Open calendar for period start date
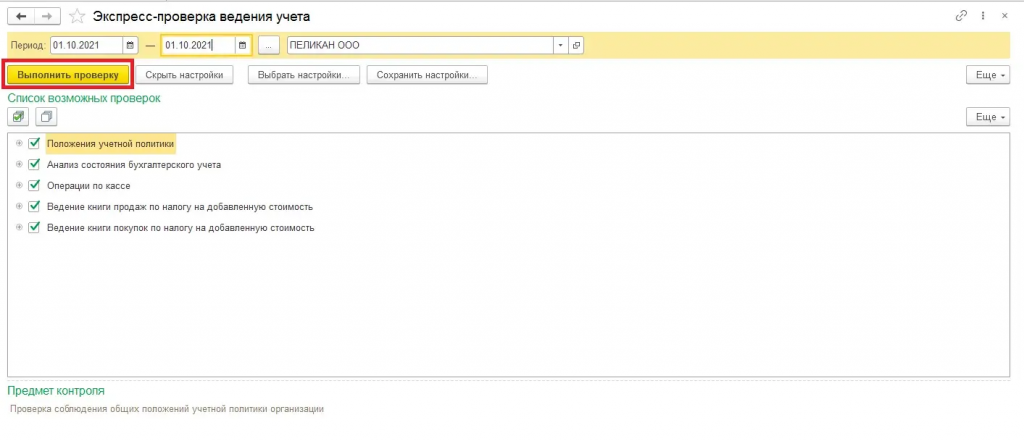The width and height of the screenshot is (1024, 441). click(x=130, y=45)
